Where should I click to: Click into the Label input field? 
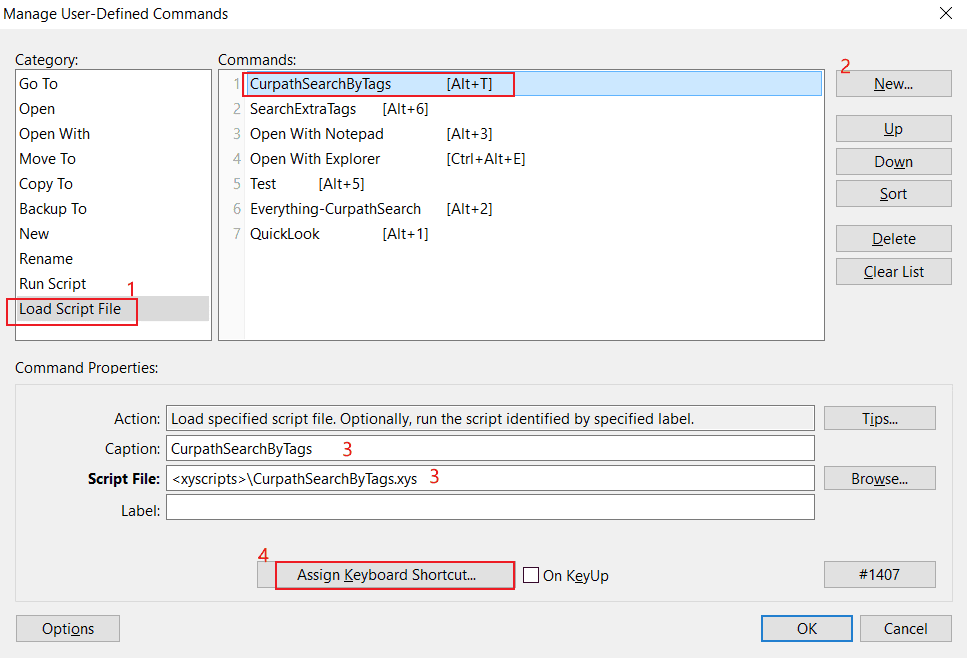click(490, 508)
